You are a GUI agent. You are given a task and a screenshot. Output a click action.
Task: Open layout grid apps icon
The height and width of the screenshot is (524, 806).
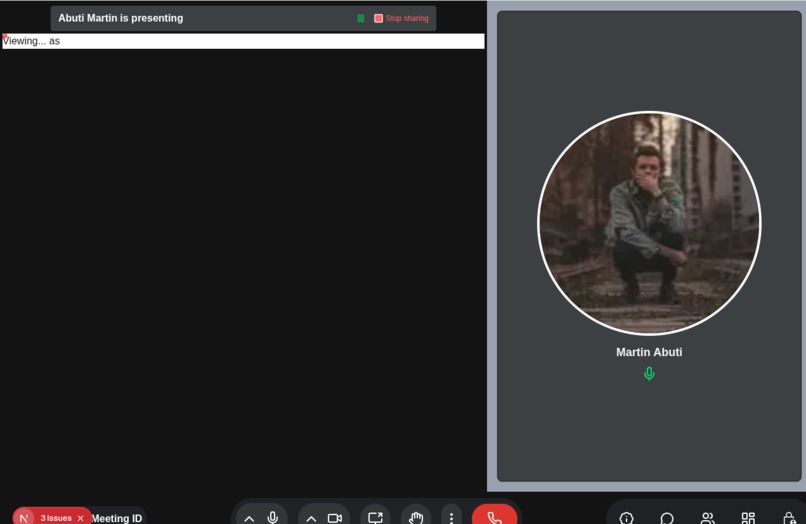(x=748, y=518)
